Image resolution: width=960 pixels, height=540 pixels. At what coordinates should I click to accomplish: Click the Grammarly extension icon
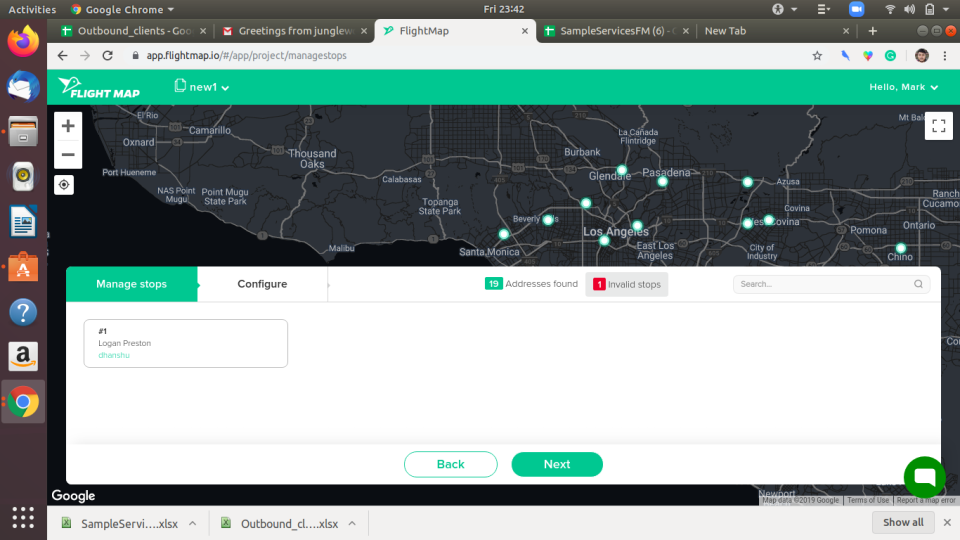pos(890,56)
